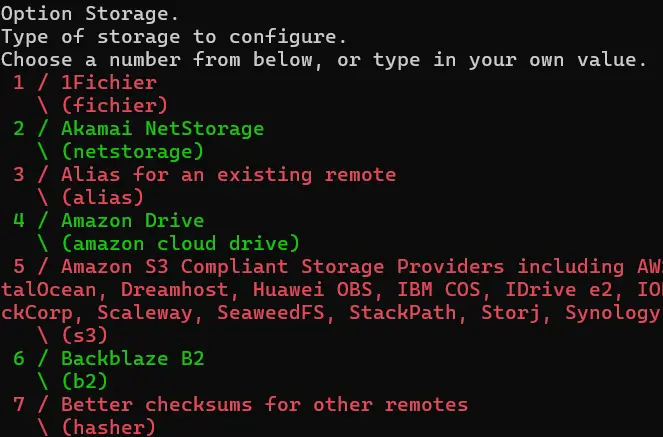This screenshot has height=437, width=663.
Task: Select the 1Fichier storage option text
Action: 108,83
